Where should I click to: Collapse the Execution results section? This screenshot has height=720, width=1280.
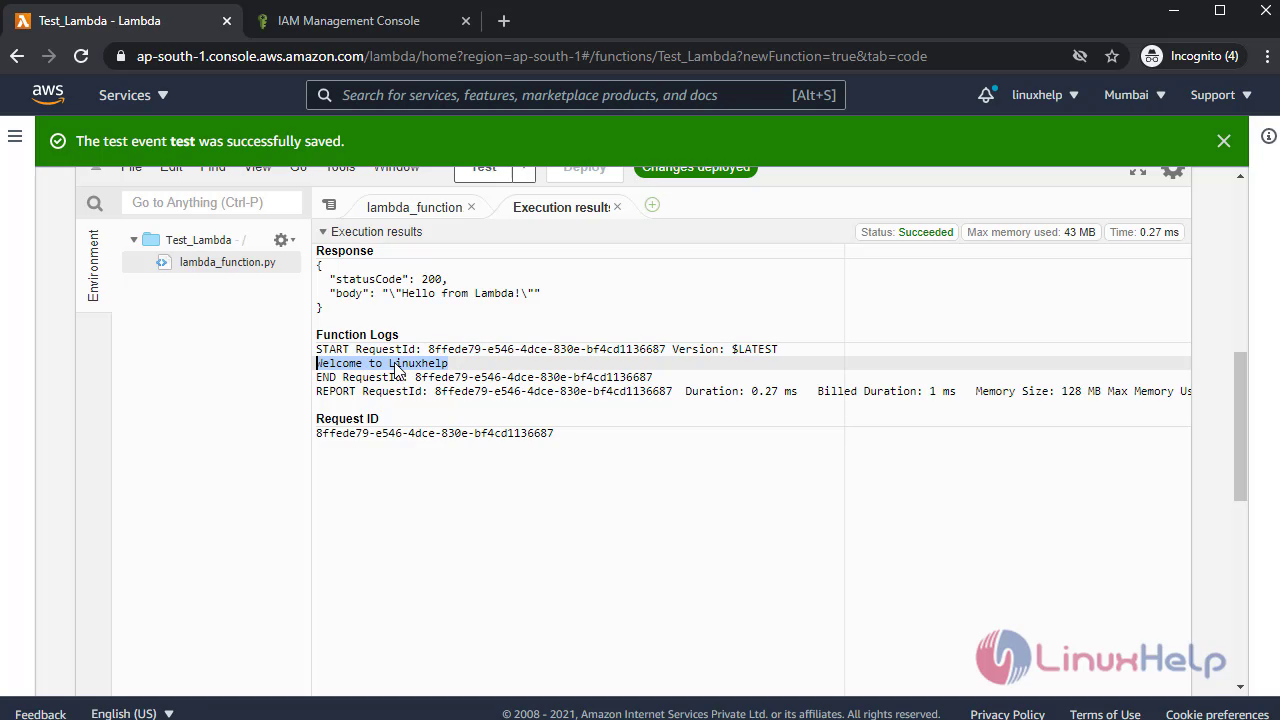coord(323,232)
